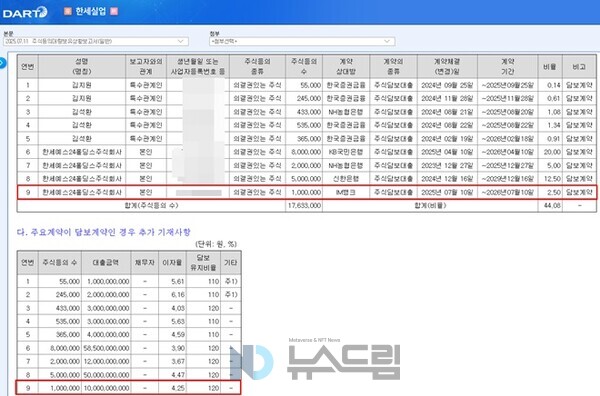Click the 채무자 column header
Image resolution: width=600 pixels, height=396 pixels.
click(145, 262)
